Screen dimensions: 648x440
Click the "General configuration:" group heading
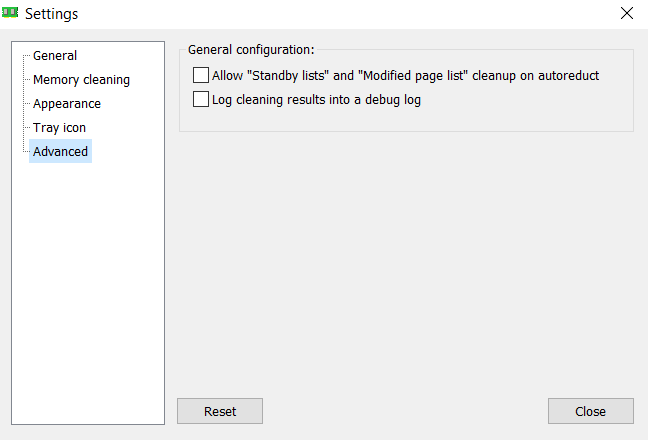[x=251, y=49]
